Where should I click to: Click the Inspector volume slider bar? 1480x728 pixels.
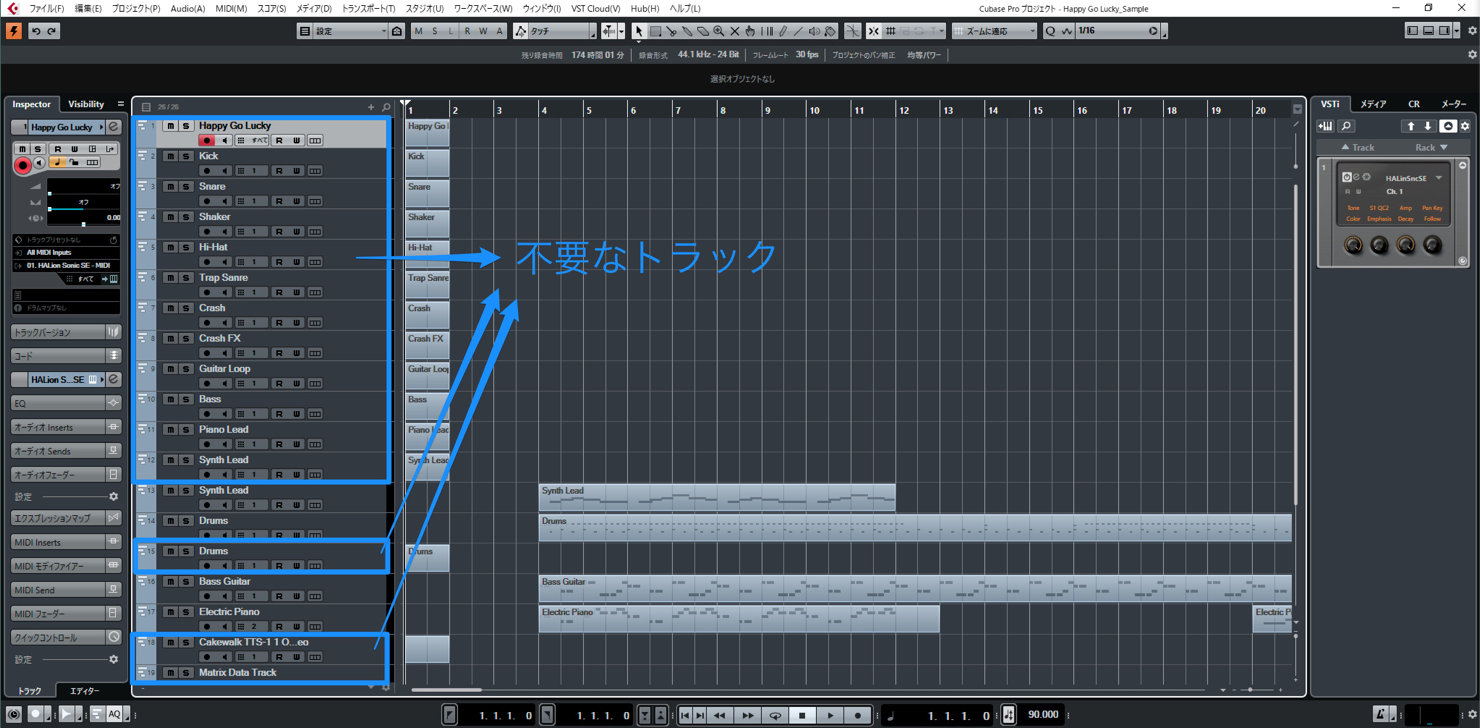(84, 194)
